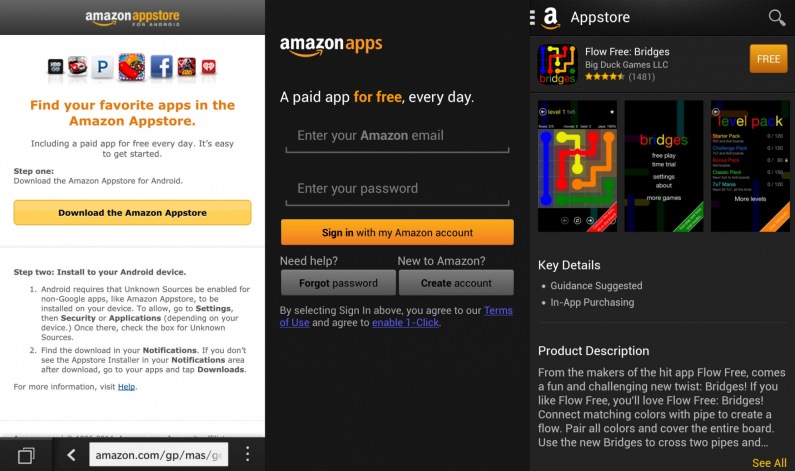Open the Appstore side menu dots
This screenshot has width=795, height=471.
pos(532,18)
